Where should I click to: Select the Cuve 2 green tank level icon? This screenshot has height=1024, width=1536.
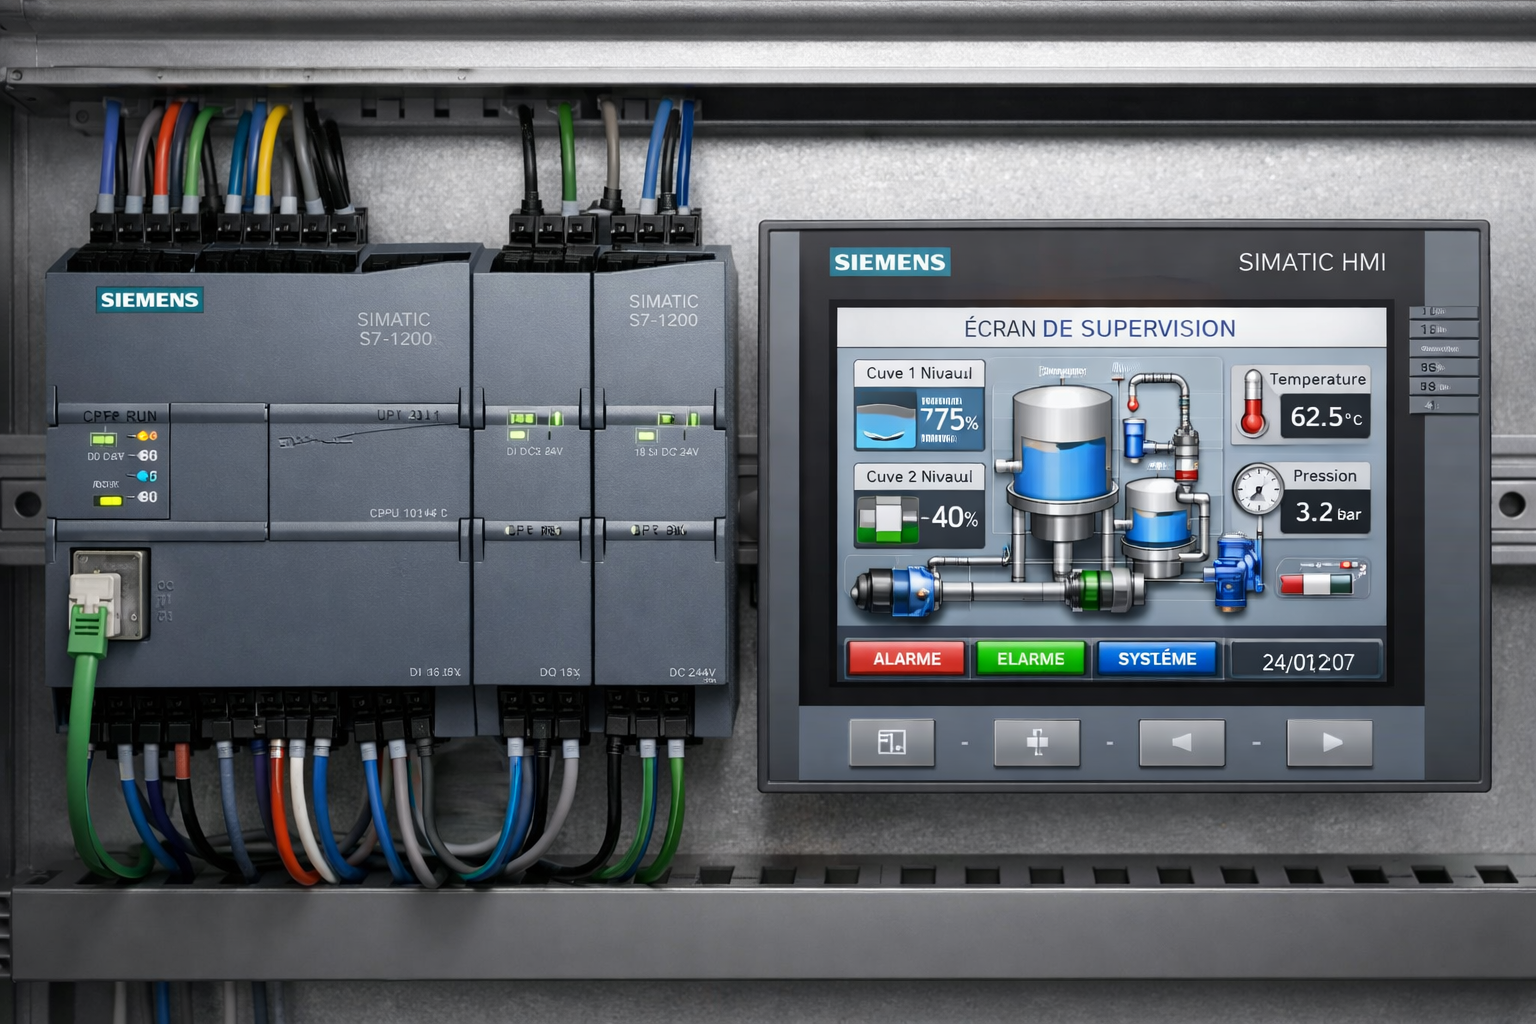coord(887,519)
